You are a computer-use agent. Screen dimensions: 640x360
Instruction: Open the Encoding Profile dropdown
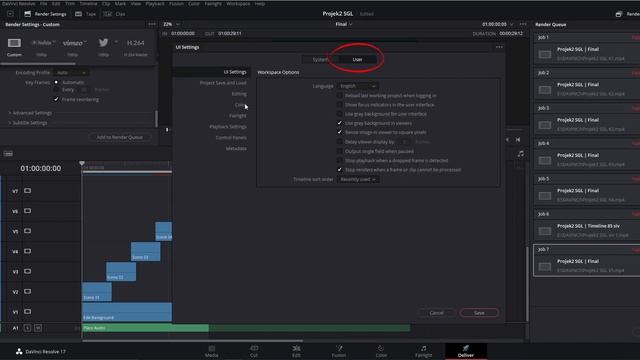(x=71, y=73)
